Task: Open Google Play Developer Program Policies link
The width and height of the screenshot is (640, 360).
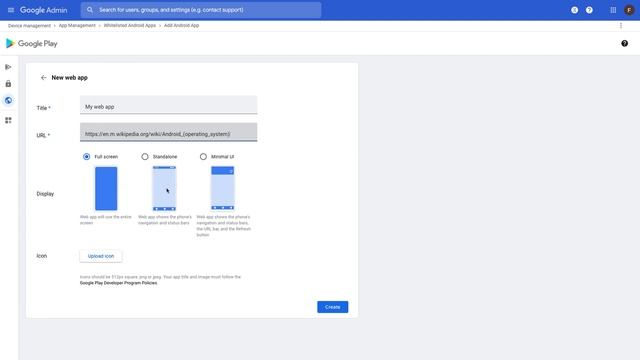Action: [118, 283]
